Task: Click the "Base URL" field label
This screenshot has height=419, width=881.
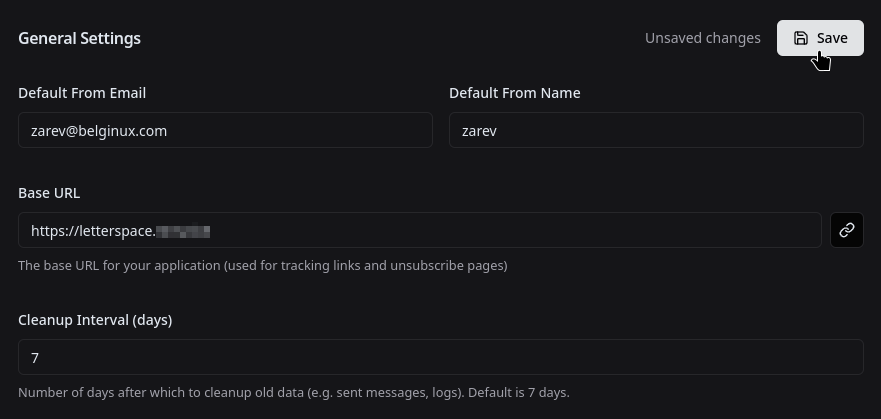Action: (x=49, y=193)
